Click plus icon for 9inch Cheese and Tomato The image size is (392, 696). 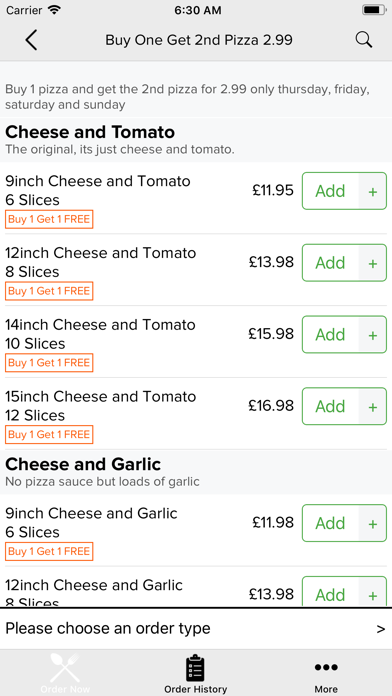[x=372, y=191]
